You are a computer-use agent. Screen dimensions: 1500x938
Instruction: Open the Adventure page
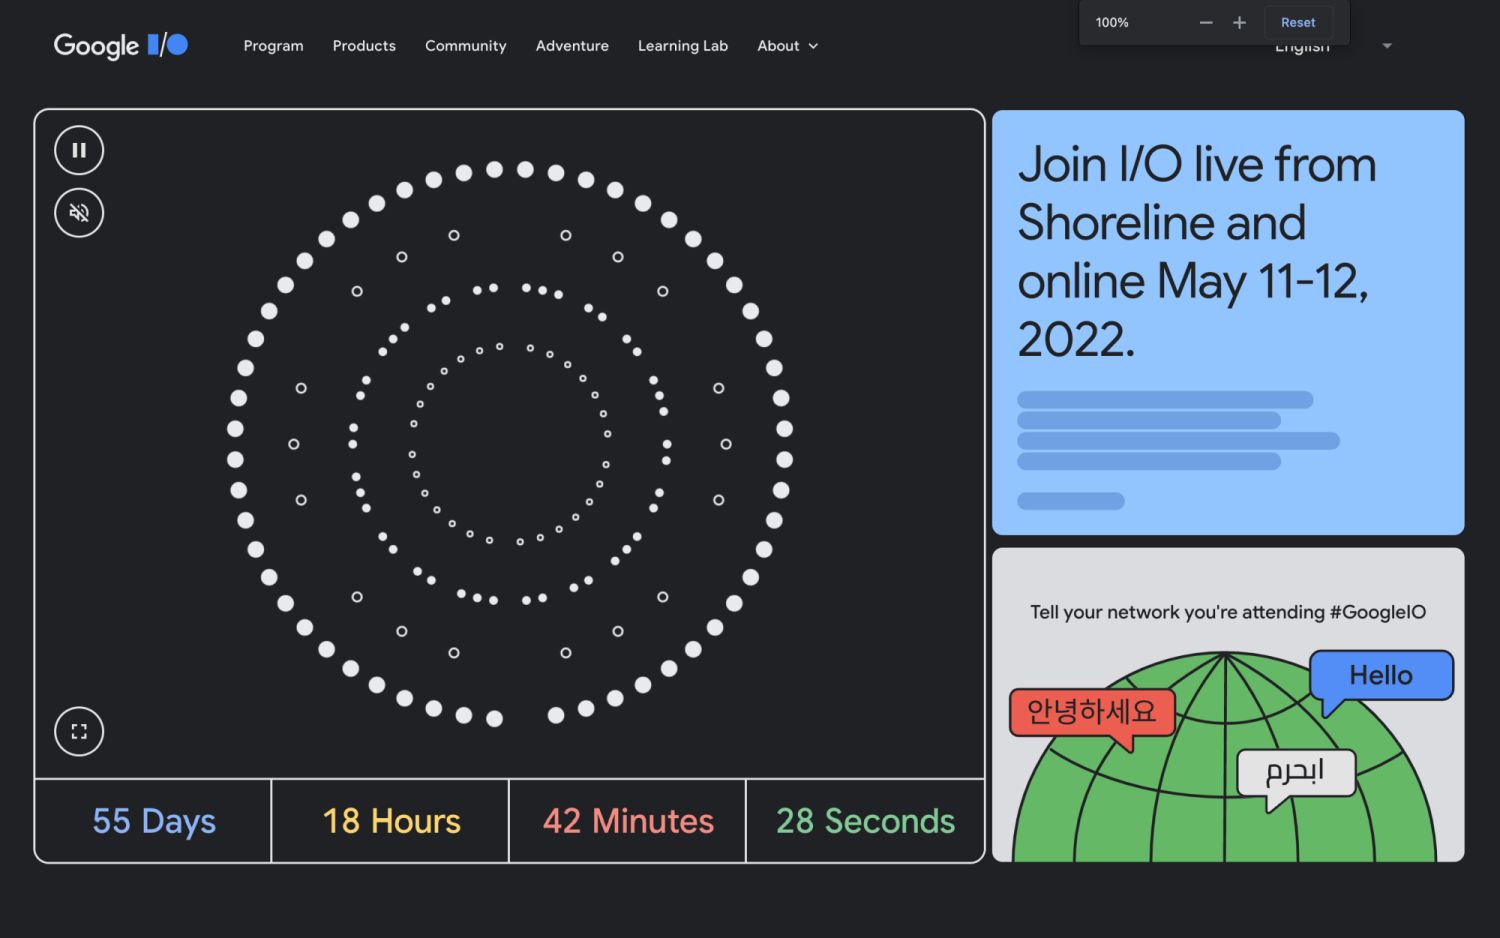572,46
